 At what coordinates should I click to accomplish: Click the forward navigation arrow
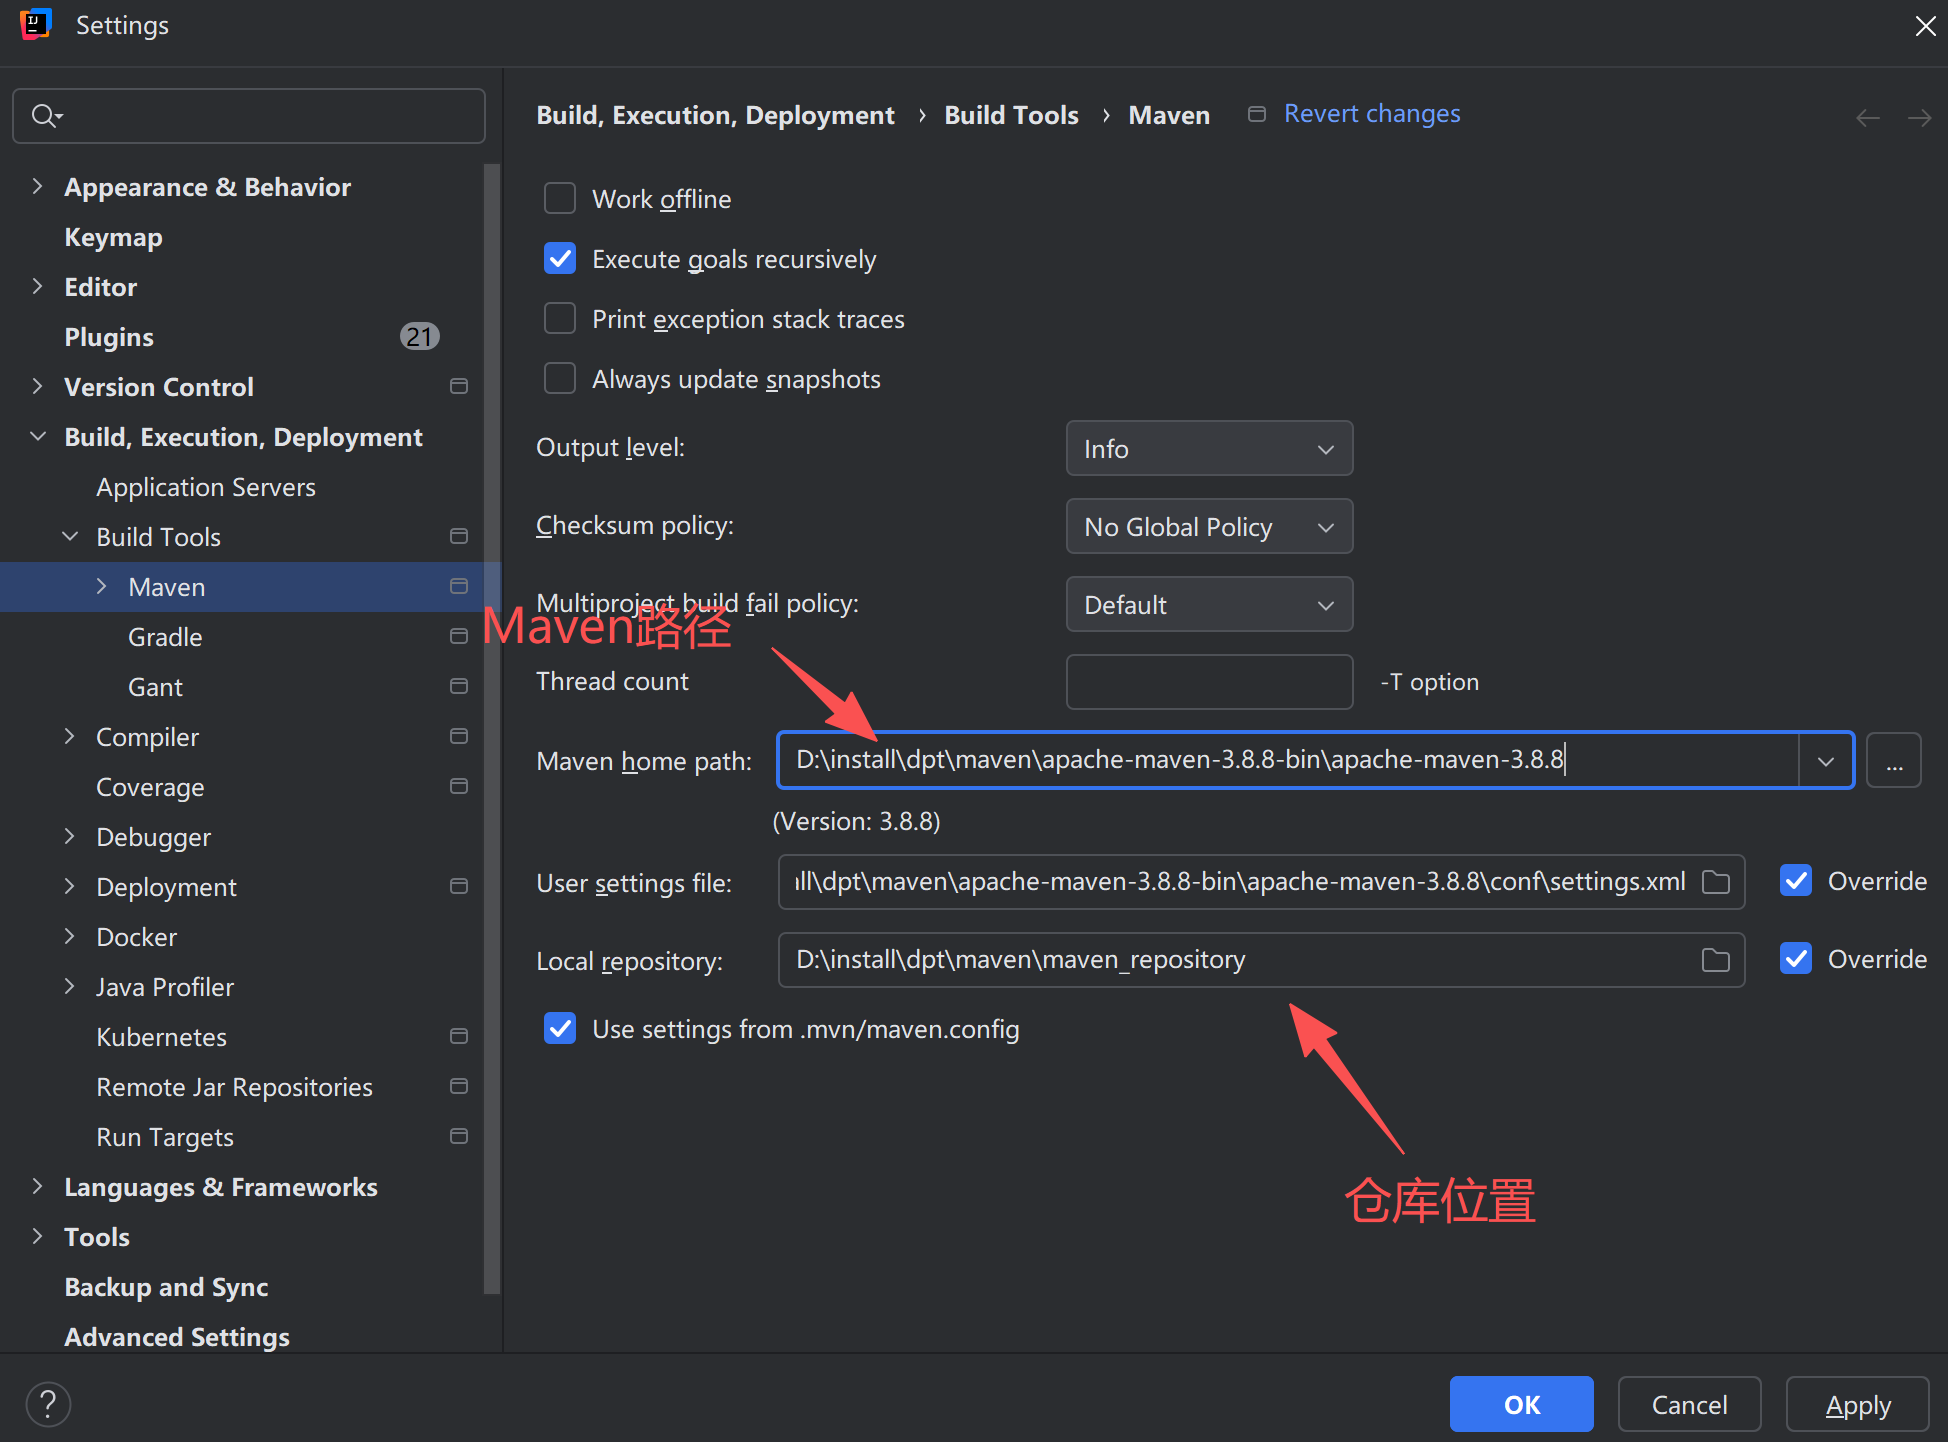tap(1919, 118)
